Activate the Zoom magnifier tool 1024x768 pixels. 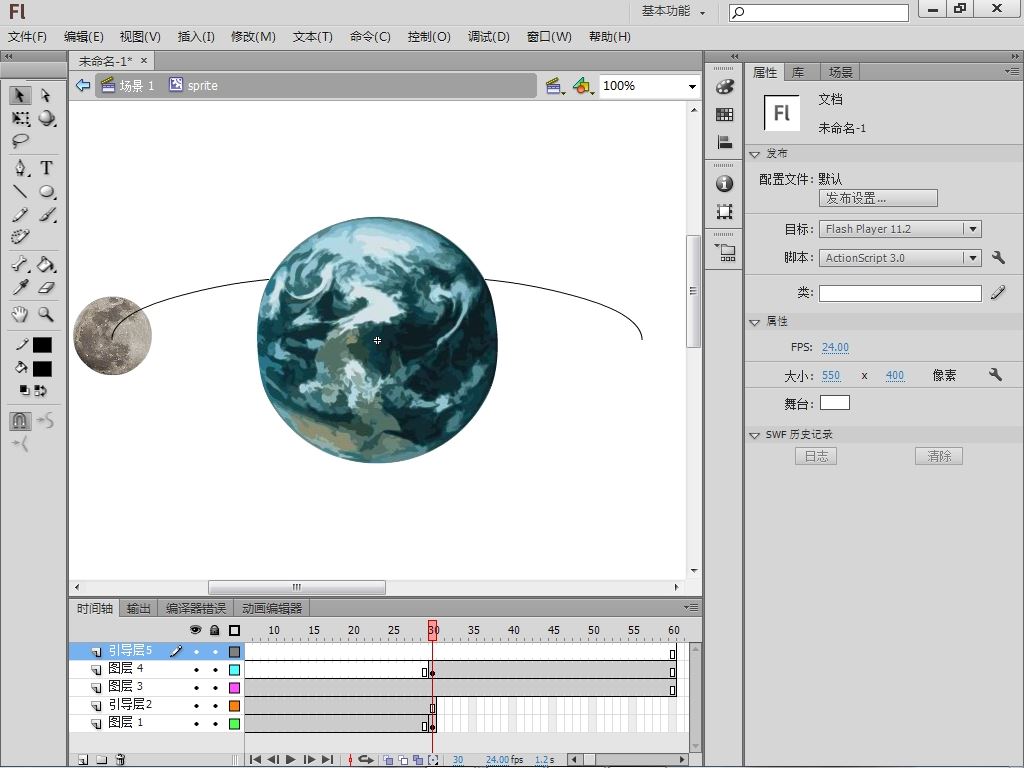[x=46, y=314]
